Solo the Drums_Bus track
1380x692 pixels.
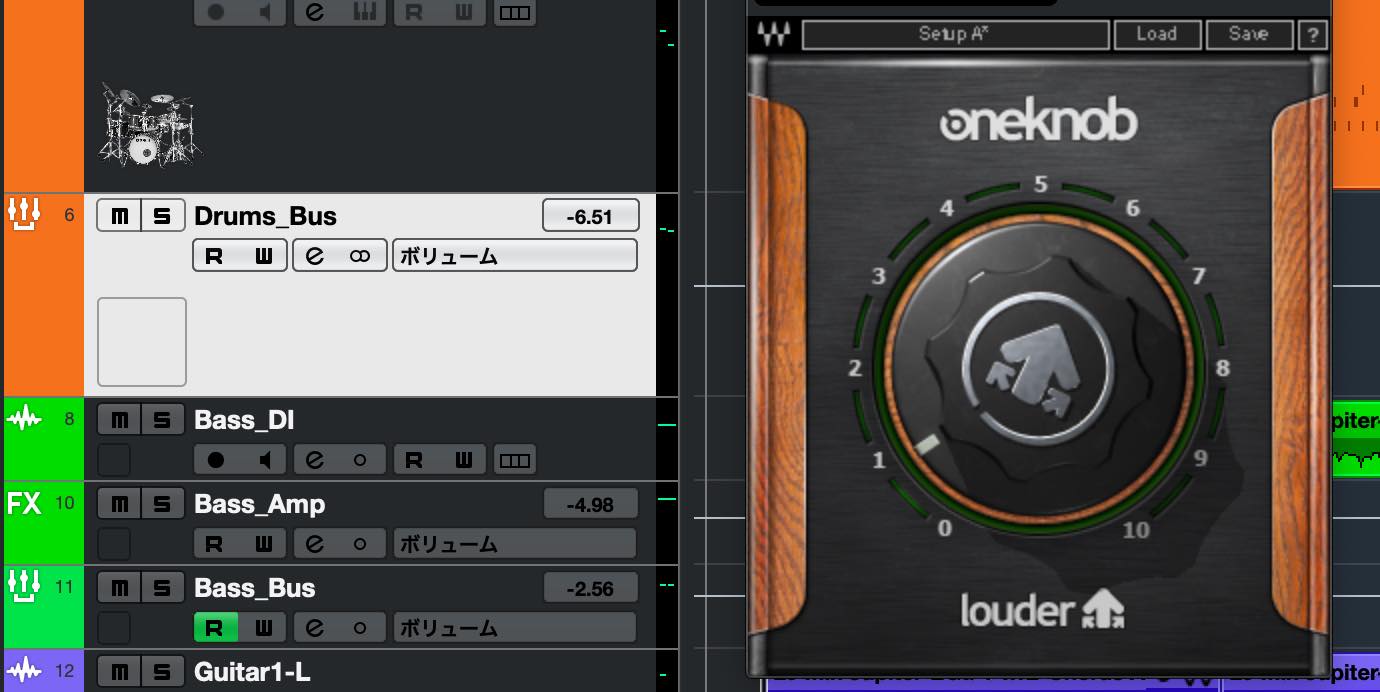(163, 216)
